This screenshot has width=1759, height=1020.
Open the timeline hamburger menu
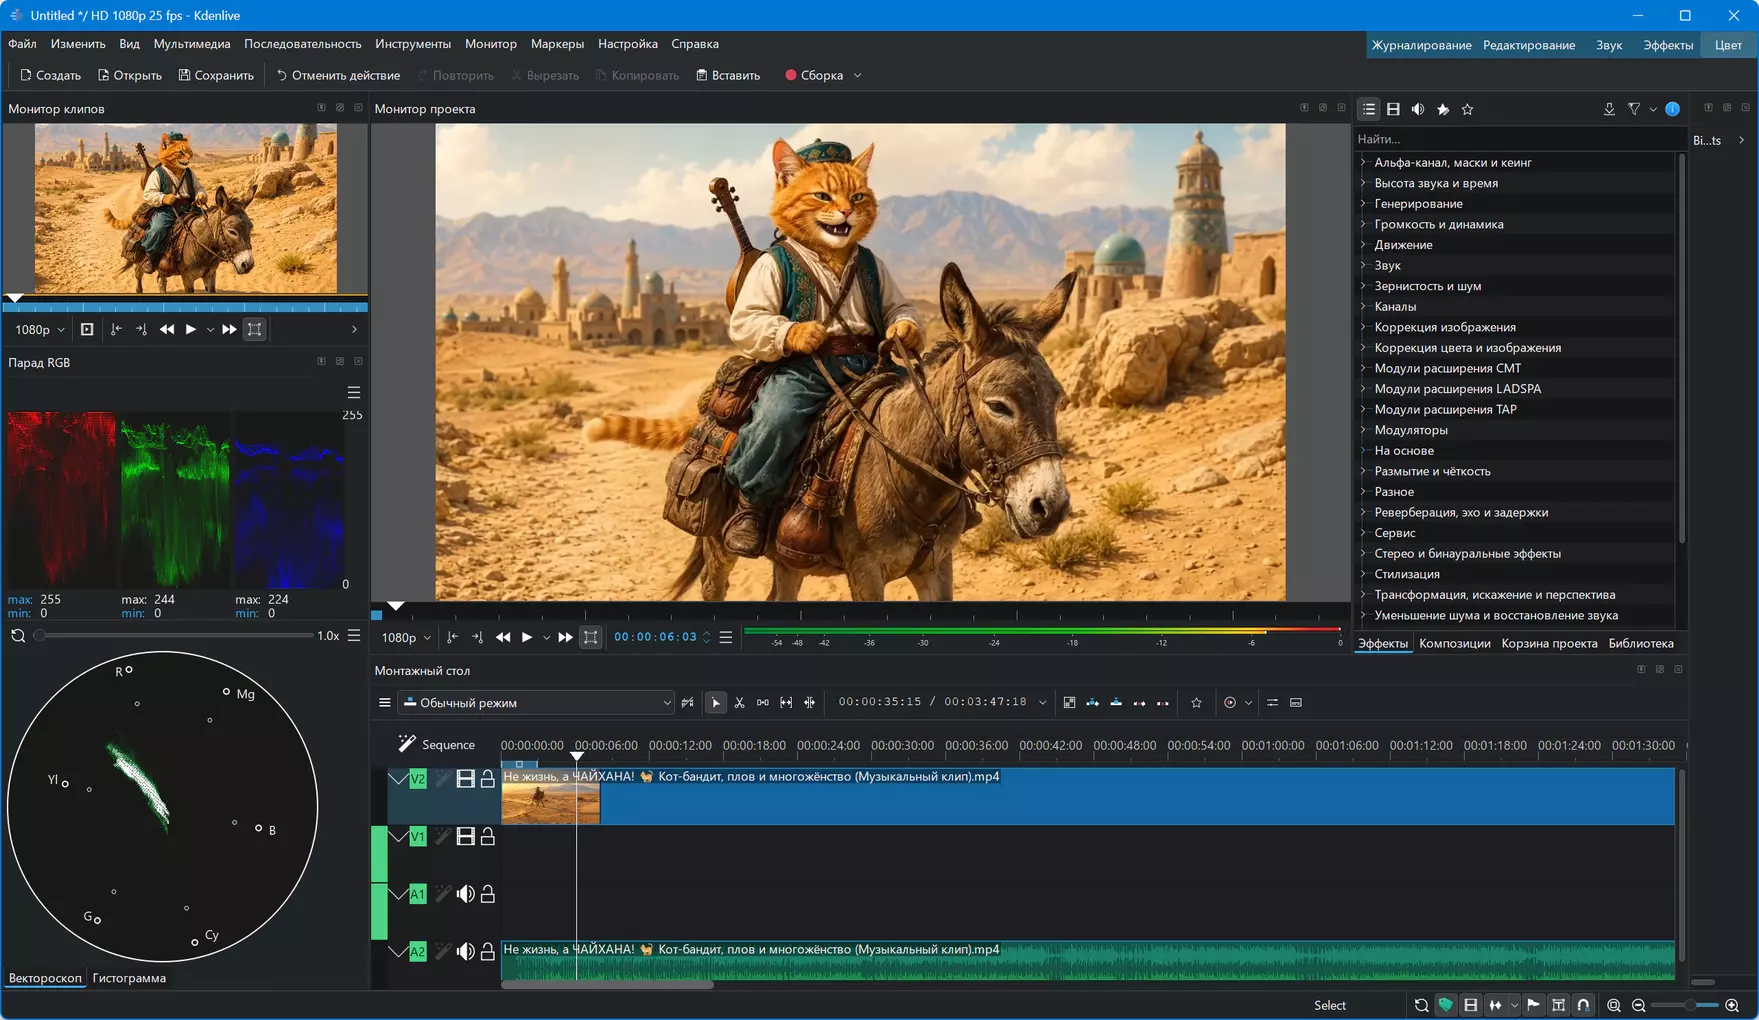[384, 703]
